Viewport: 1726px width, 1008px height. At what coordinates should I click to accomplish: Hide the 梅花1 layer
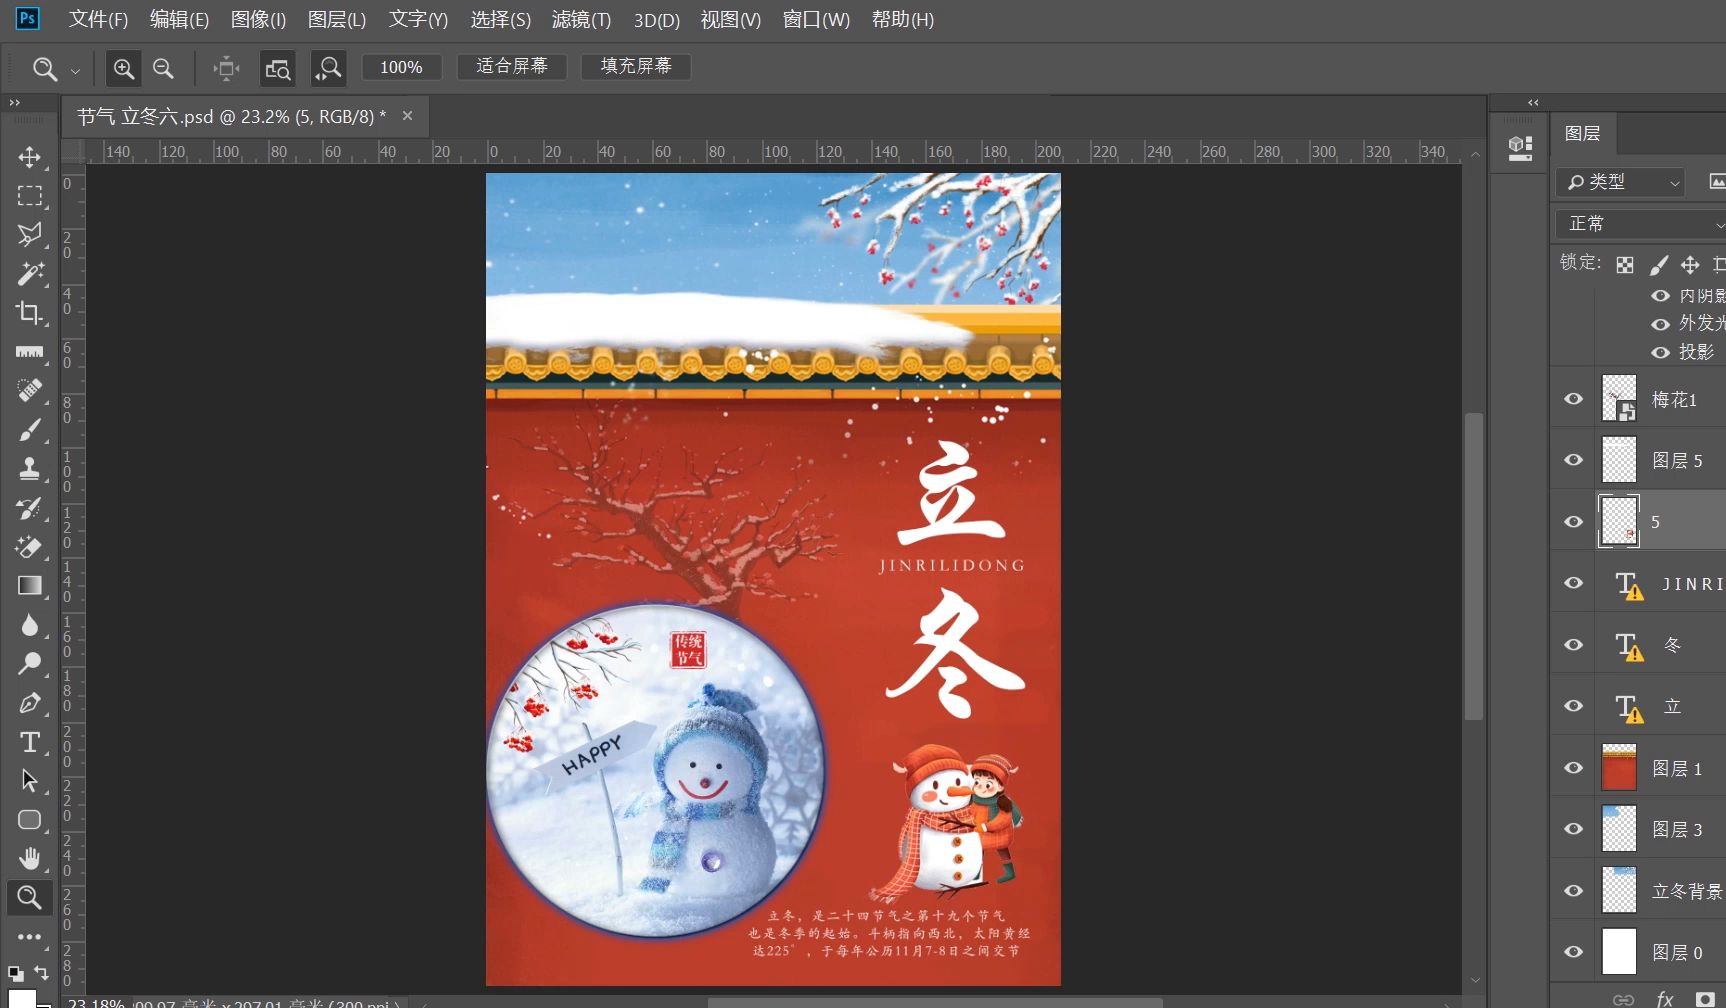tap(1573, 398)
